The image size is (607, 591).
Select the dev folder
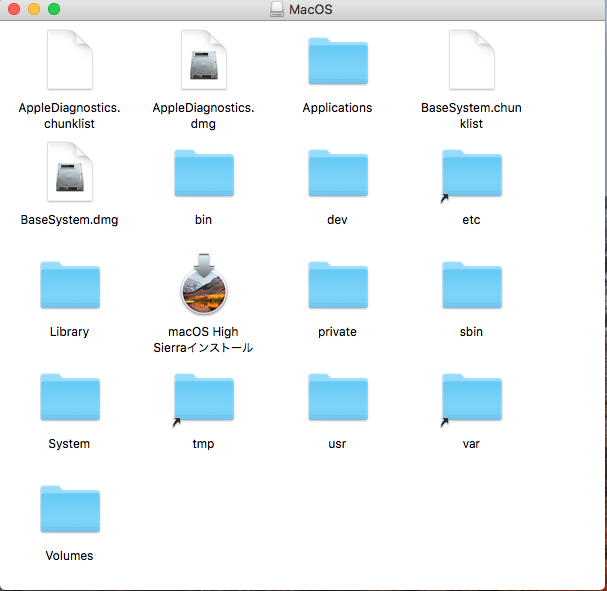[x=337, y=175]
